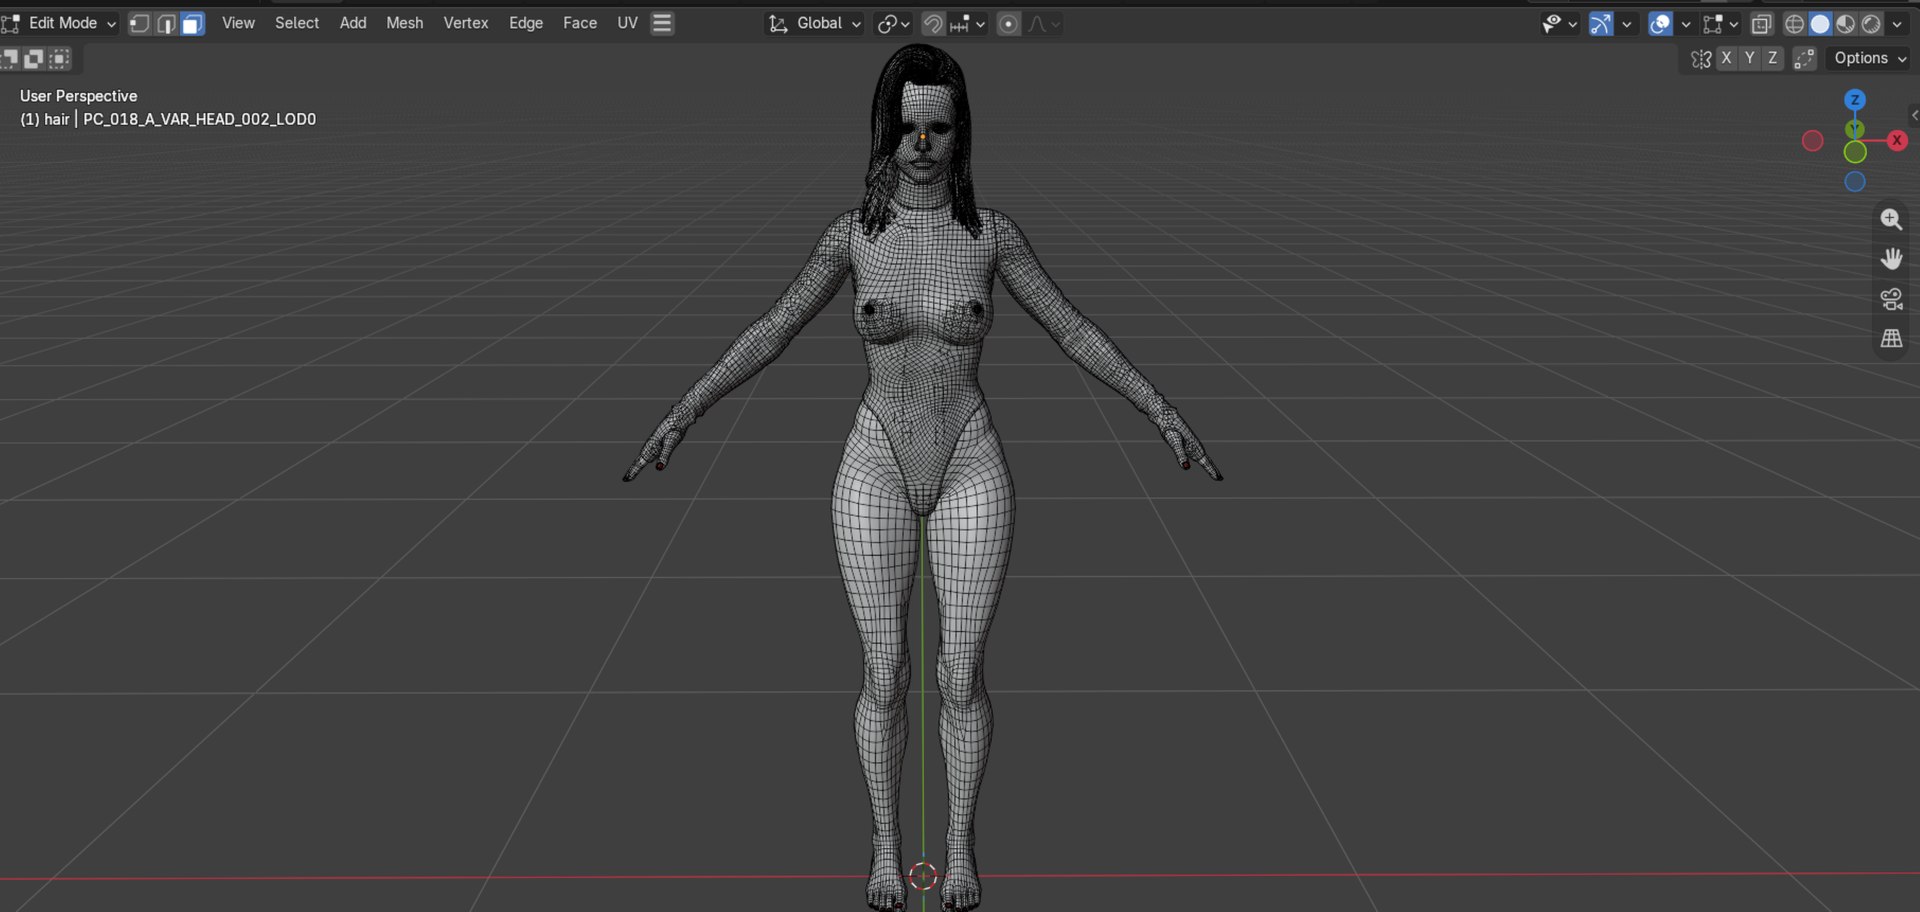Open the viewport shading options dropdown
Viewport: 1920px width, 912px height.
click(1897, 24)
